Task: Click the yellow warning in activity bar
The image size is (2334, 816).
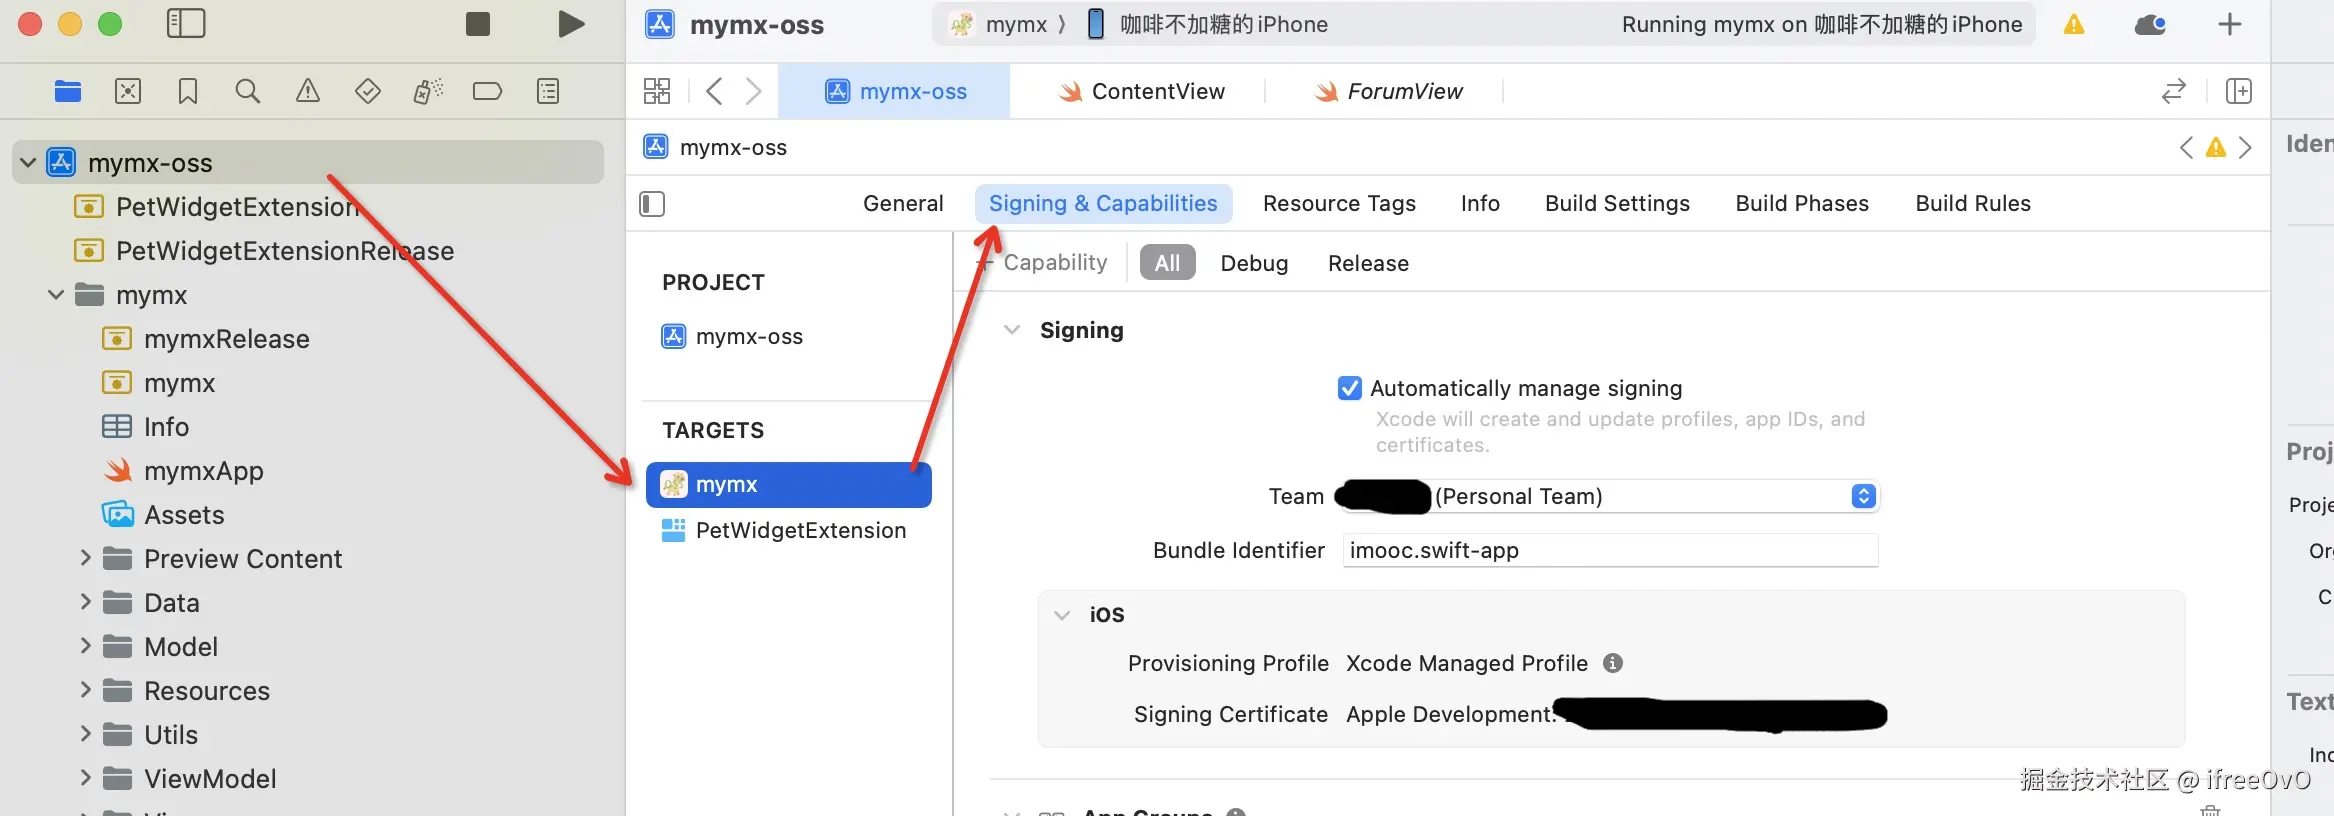Action: tap(2074, 25)
